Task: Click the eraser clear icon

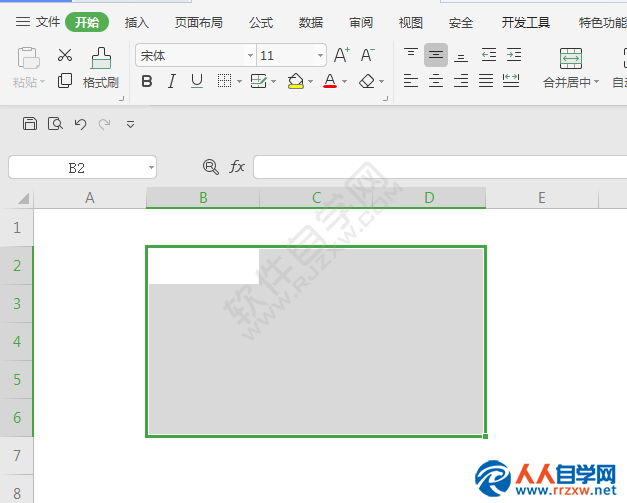Action: 367,81
